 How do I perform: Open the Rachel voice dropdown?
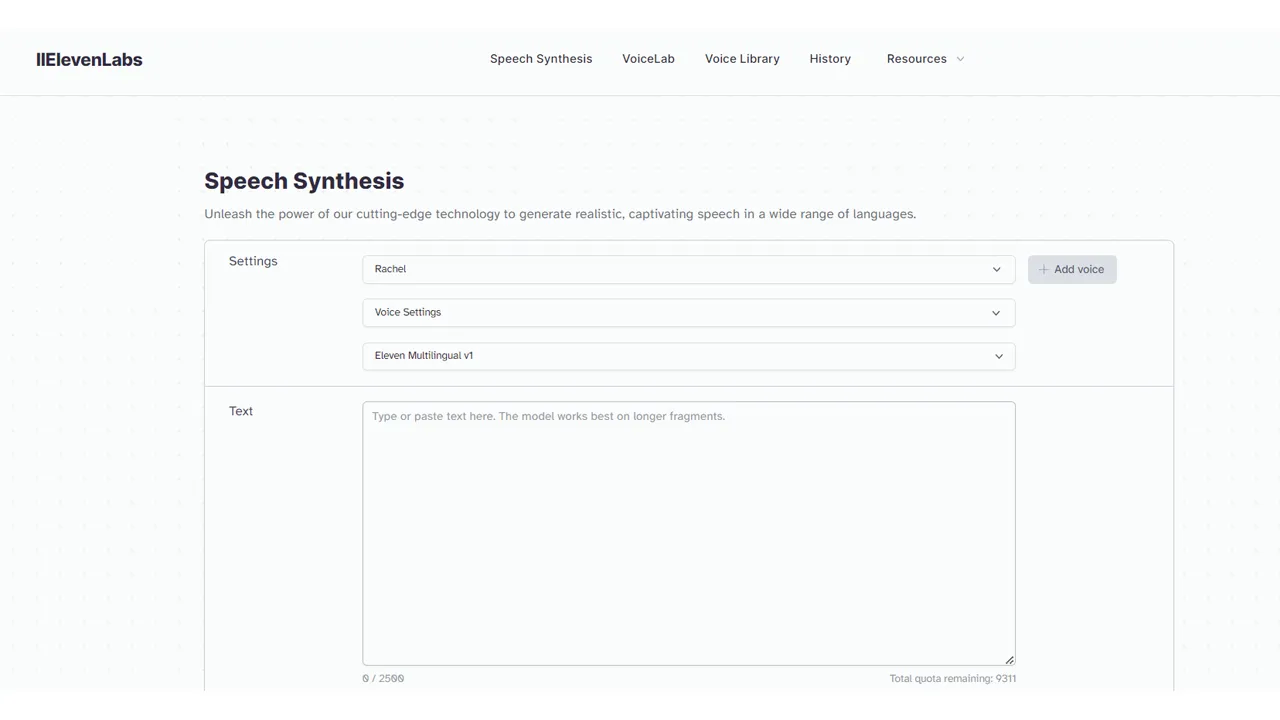pyautogui.click(x=689, y=269)
